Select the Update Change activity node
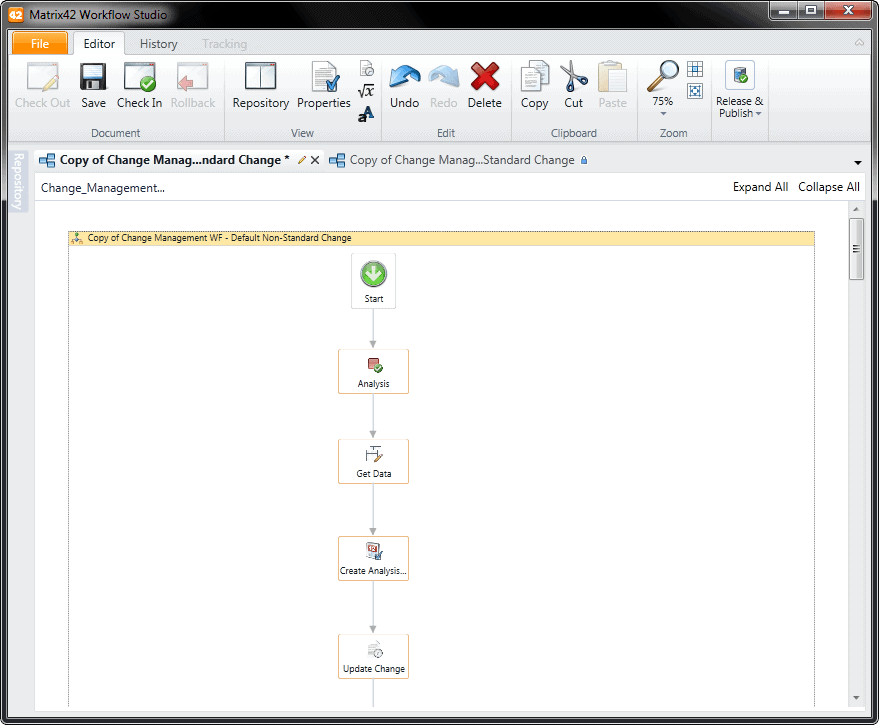Image resolution: width=879 pixels, height=725 pixels. click(x=373, y=657)
